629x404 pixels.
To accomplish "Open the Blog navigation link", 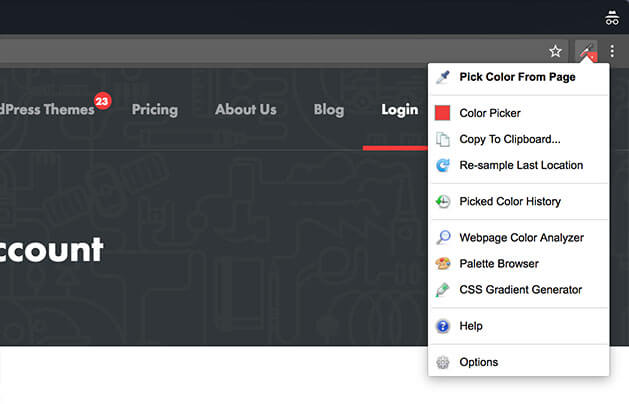I will tap(329, 110).
